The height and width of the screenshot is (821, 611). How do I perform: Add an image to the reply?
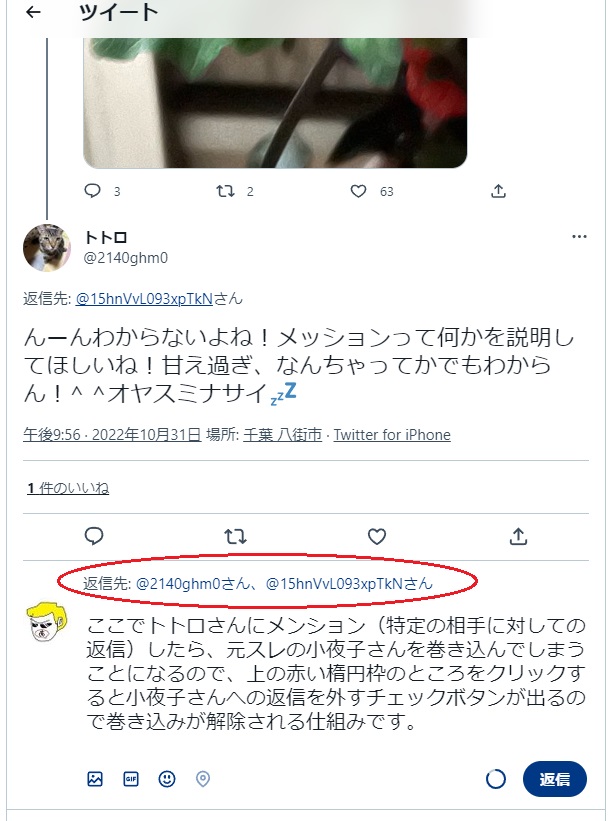[x=95, y=779]
